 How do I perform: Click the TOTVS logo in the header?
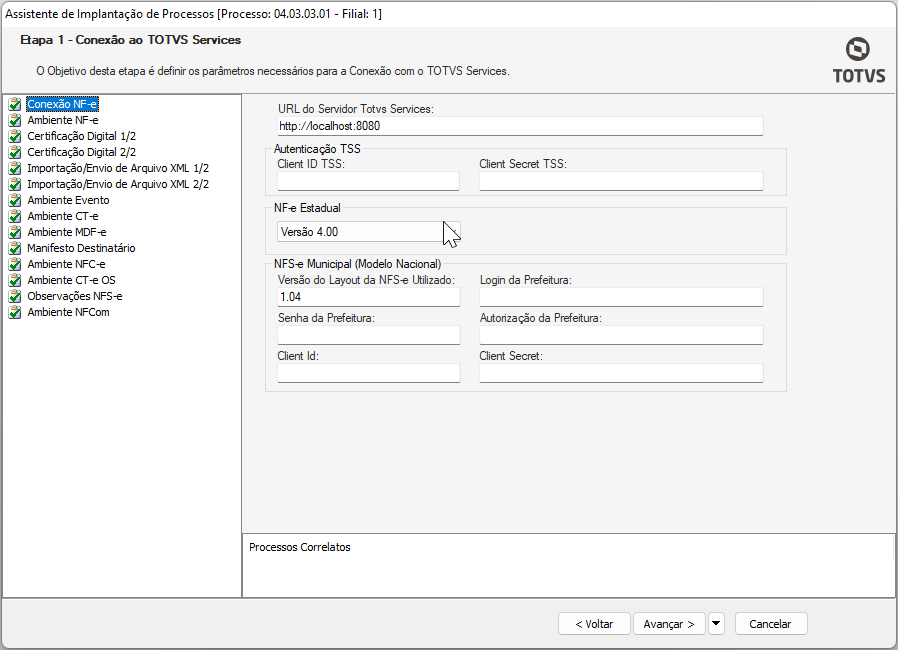coord(858,61)
